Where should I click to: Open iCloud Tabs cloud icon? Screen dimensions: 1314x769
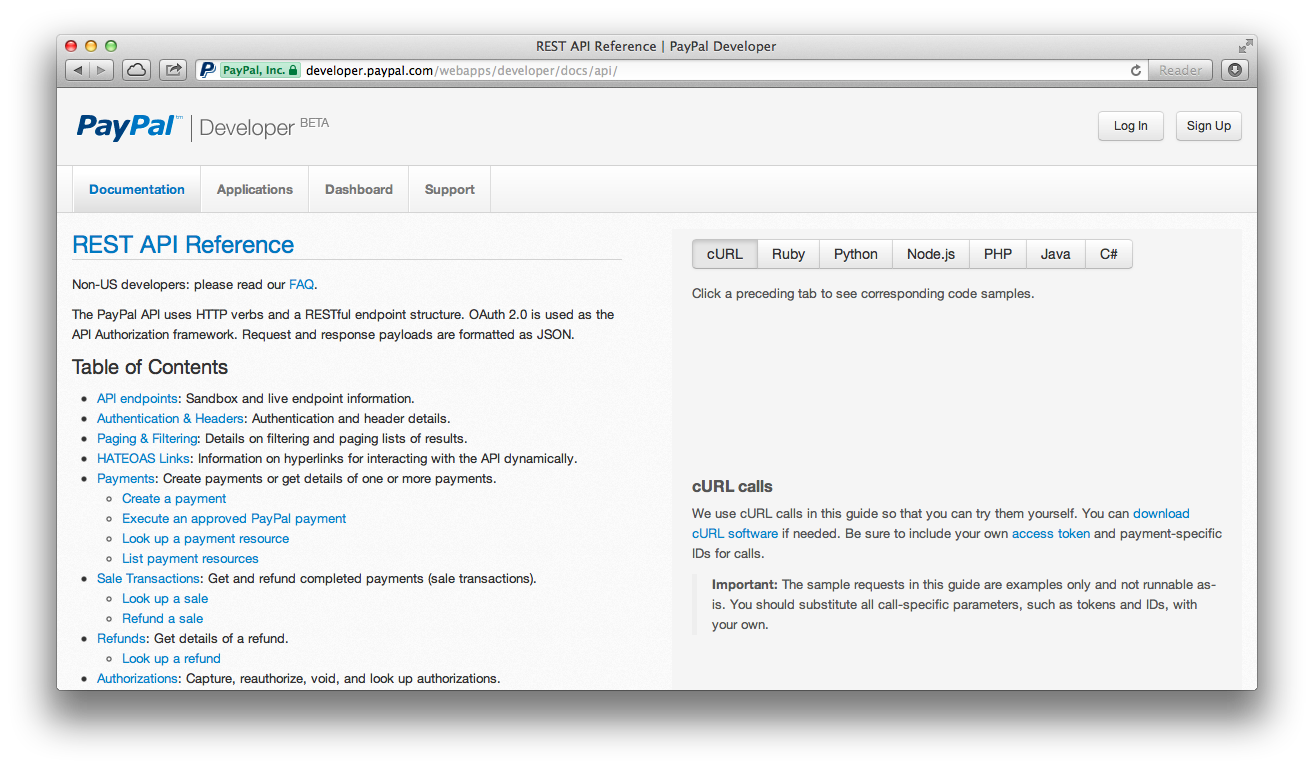[x=136, y=70]
